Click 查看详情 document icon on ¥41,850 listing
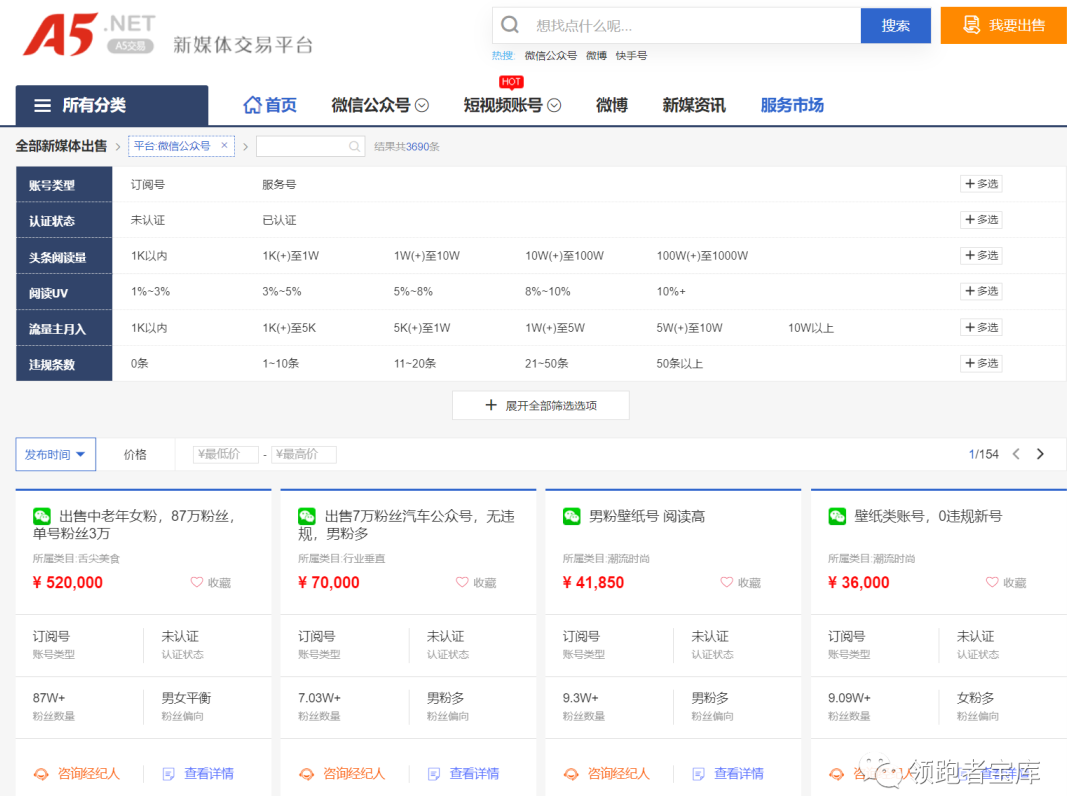The image size is (1067, 796). coord(699,773)
